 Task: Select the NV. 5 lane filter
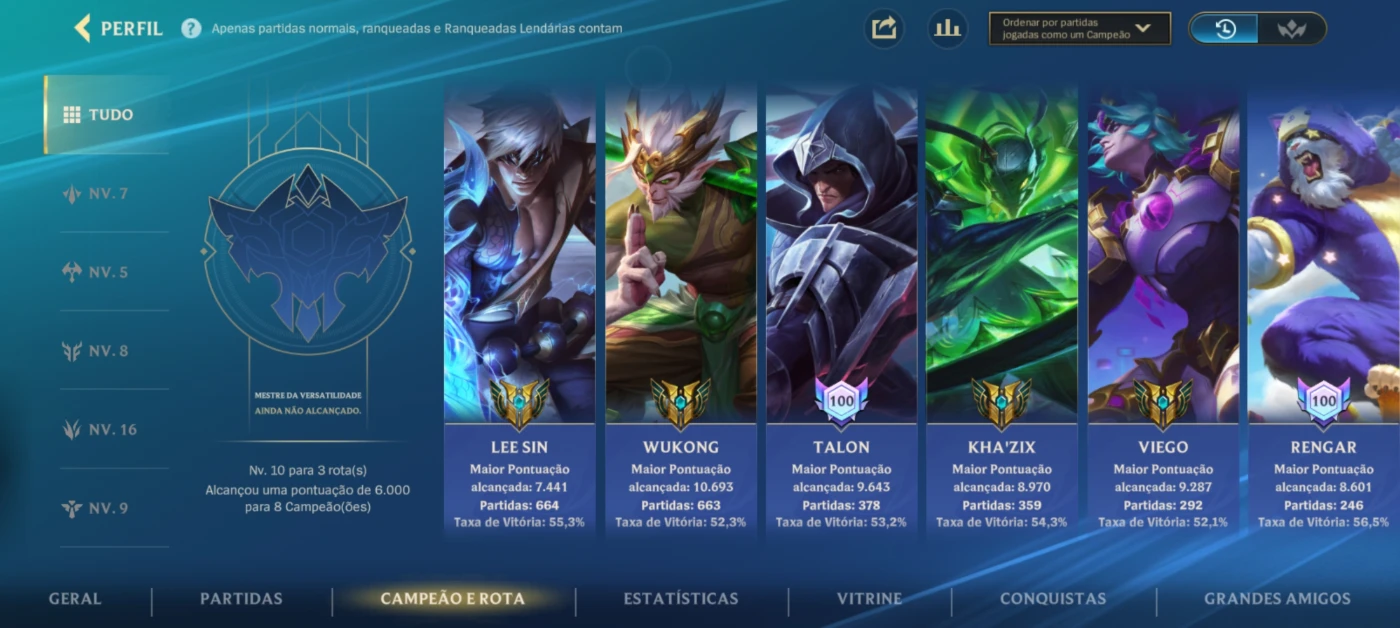click(106, 272)
